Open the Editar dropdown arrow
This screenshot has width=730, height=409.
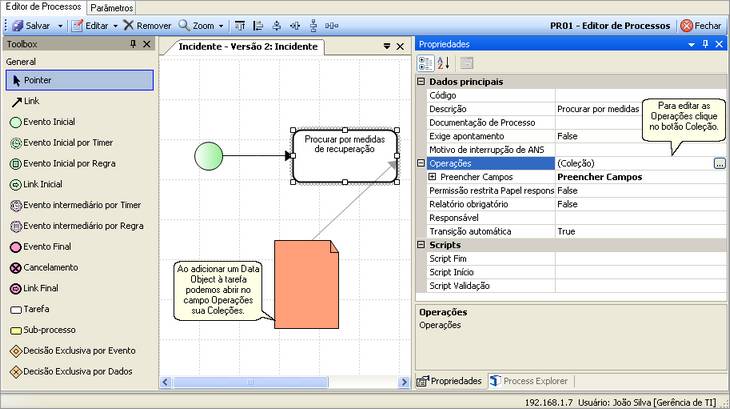115,26
